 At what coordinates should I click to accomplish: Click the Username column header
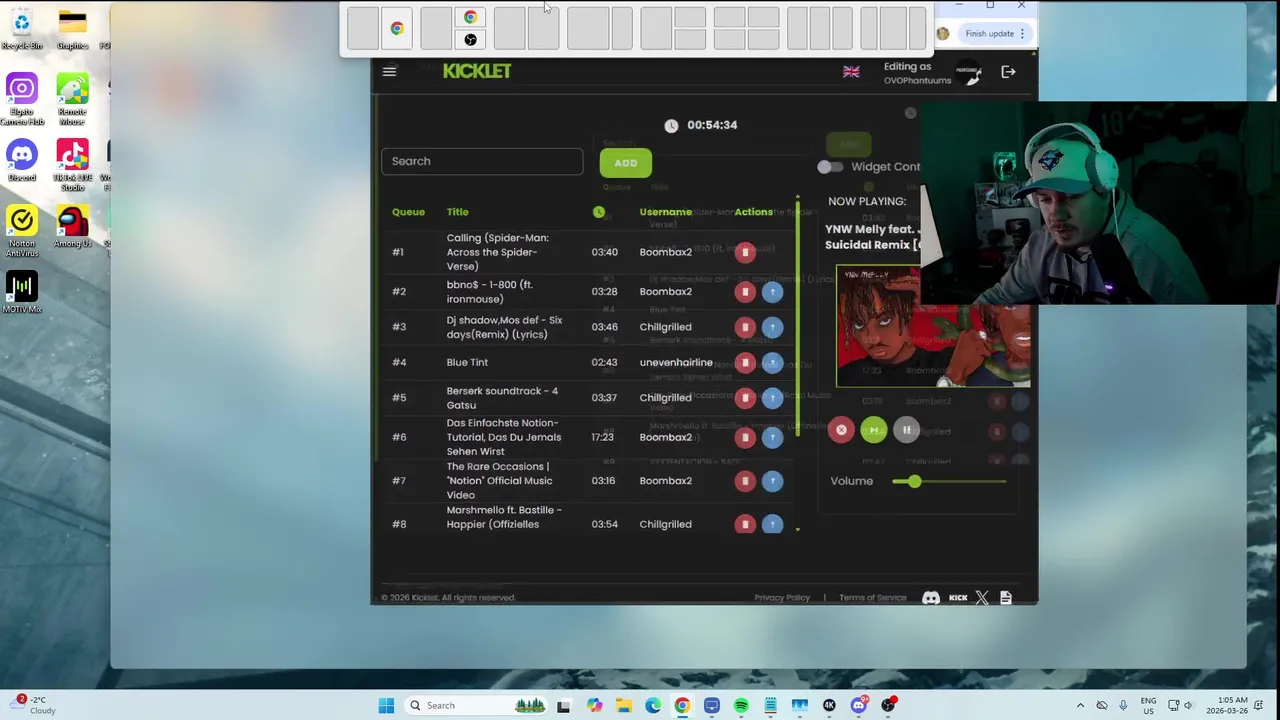tap(665, 212)
